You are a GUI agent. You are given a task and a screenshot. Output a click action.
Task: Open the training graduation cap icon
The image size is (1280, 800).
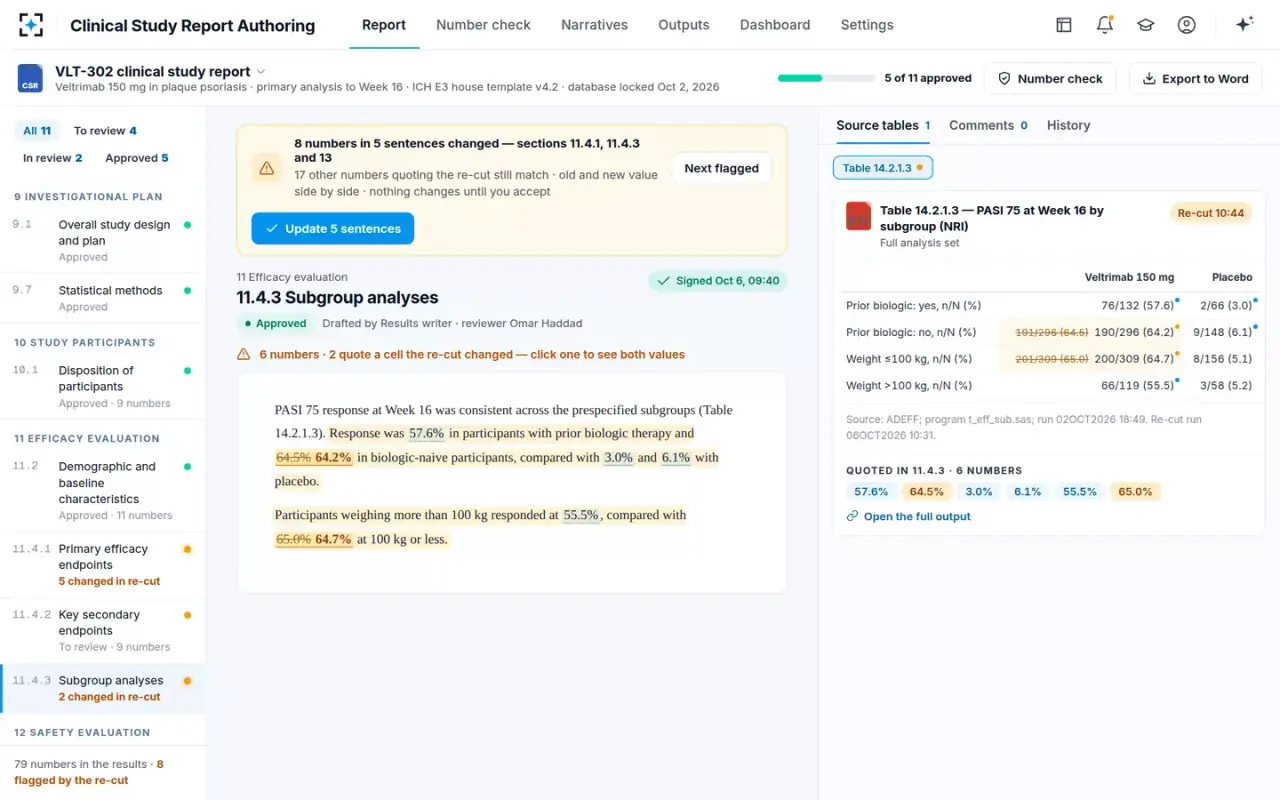pyautogui.click(x=1146, y=25)
